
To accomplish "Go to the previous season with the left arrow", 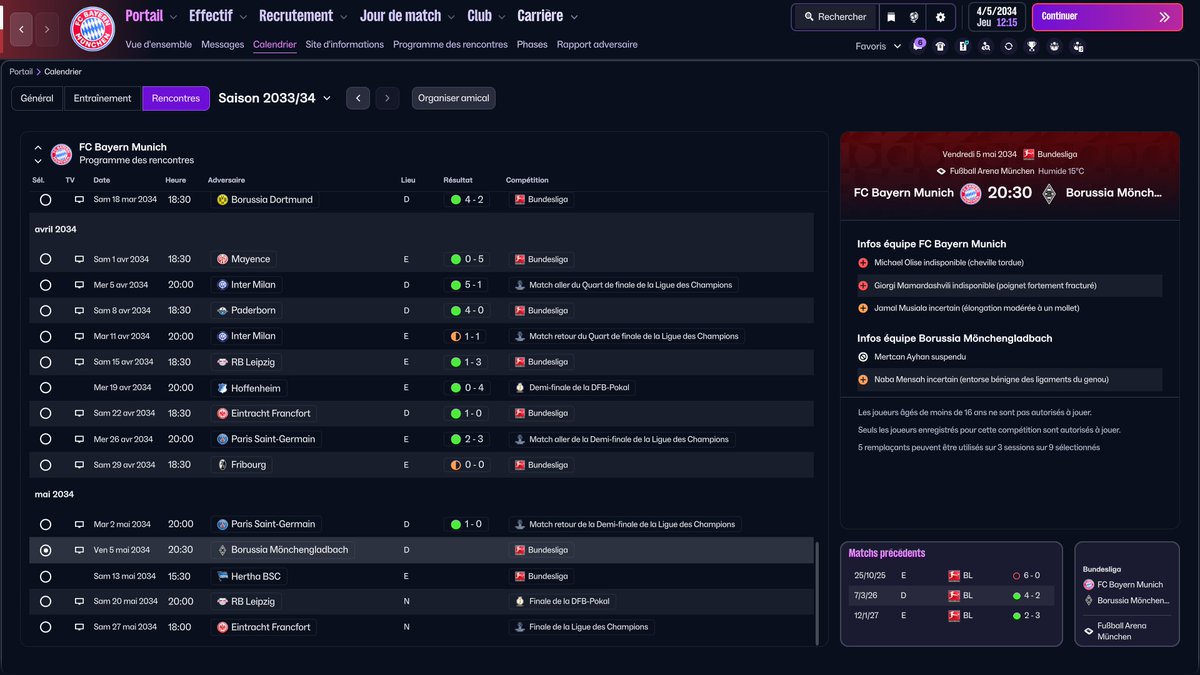I will pos(358,98).
